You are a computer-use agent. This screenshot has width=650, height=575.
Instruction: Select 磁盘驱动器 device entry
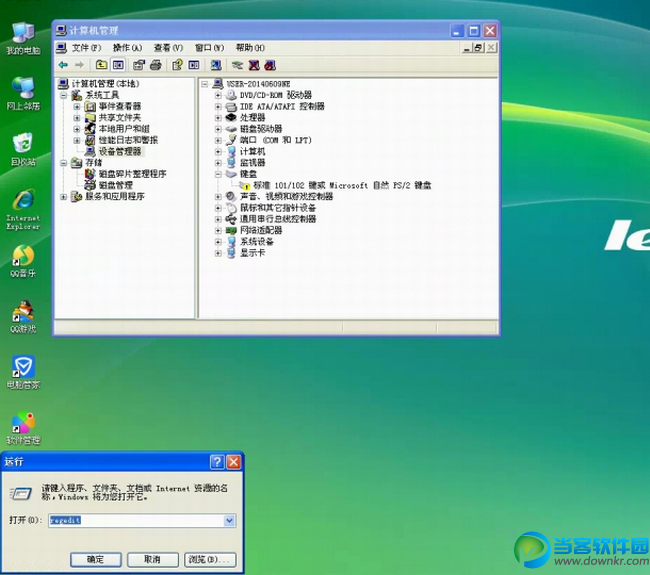[x=261, y=129]
